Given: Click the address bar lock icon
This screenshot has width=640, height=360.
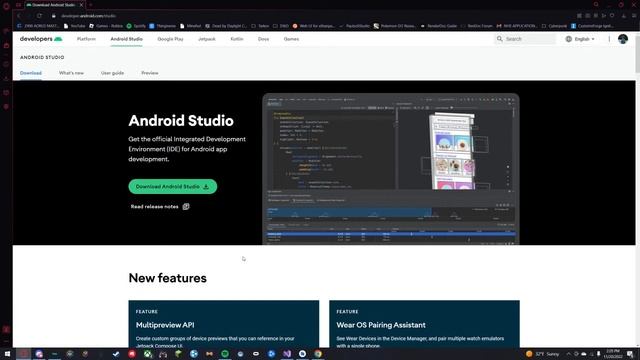Looking at the screenshot, I should (53, 16).
